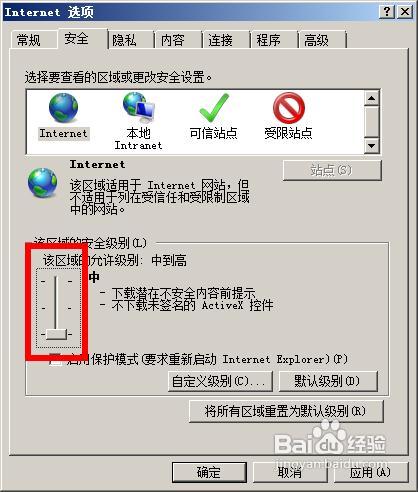Click the 默认级别 button
Screen dimensions: 418x492
(328, 381)
